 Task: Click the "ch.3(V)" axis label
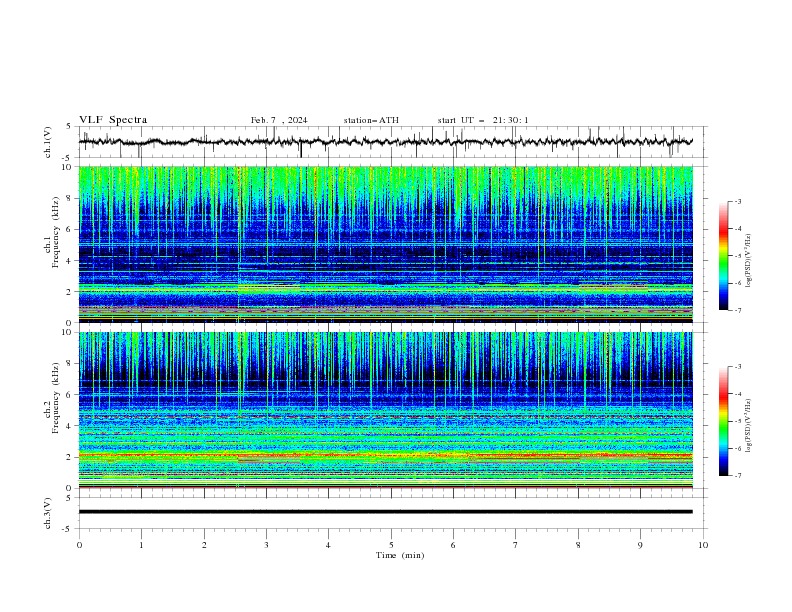[48, 513]
